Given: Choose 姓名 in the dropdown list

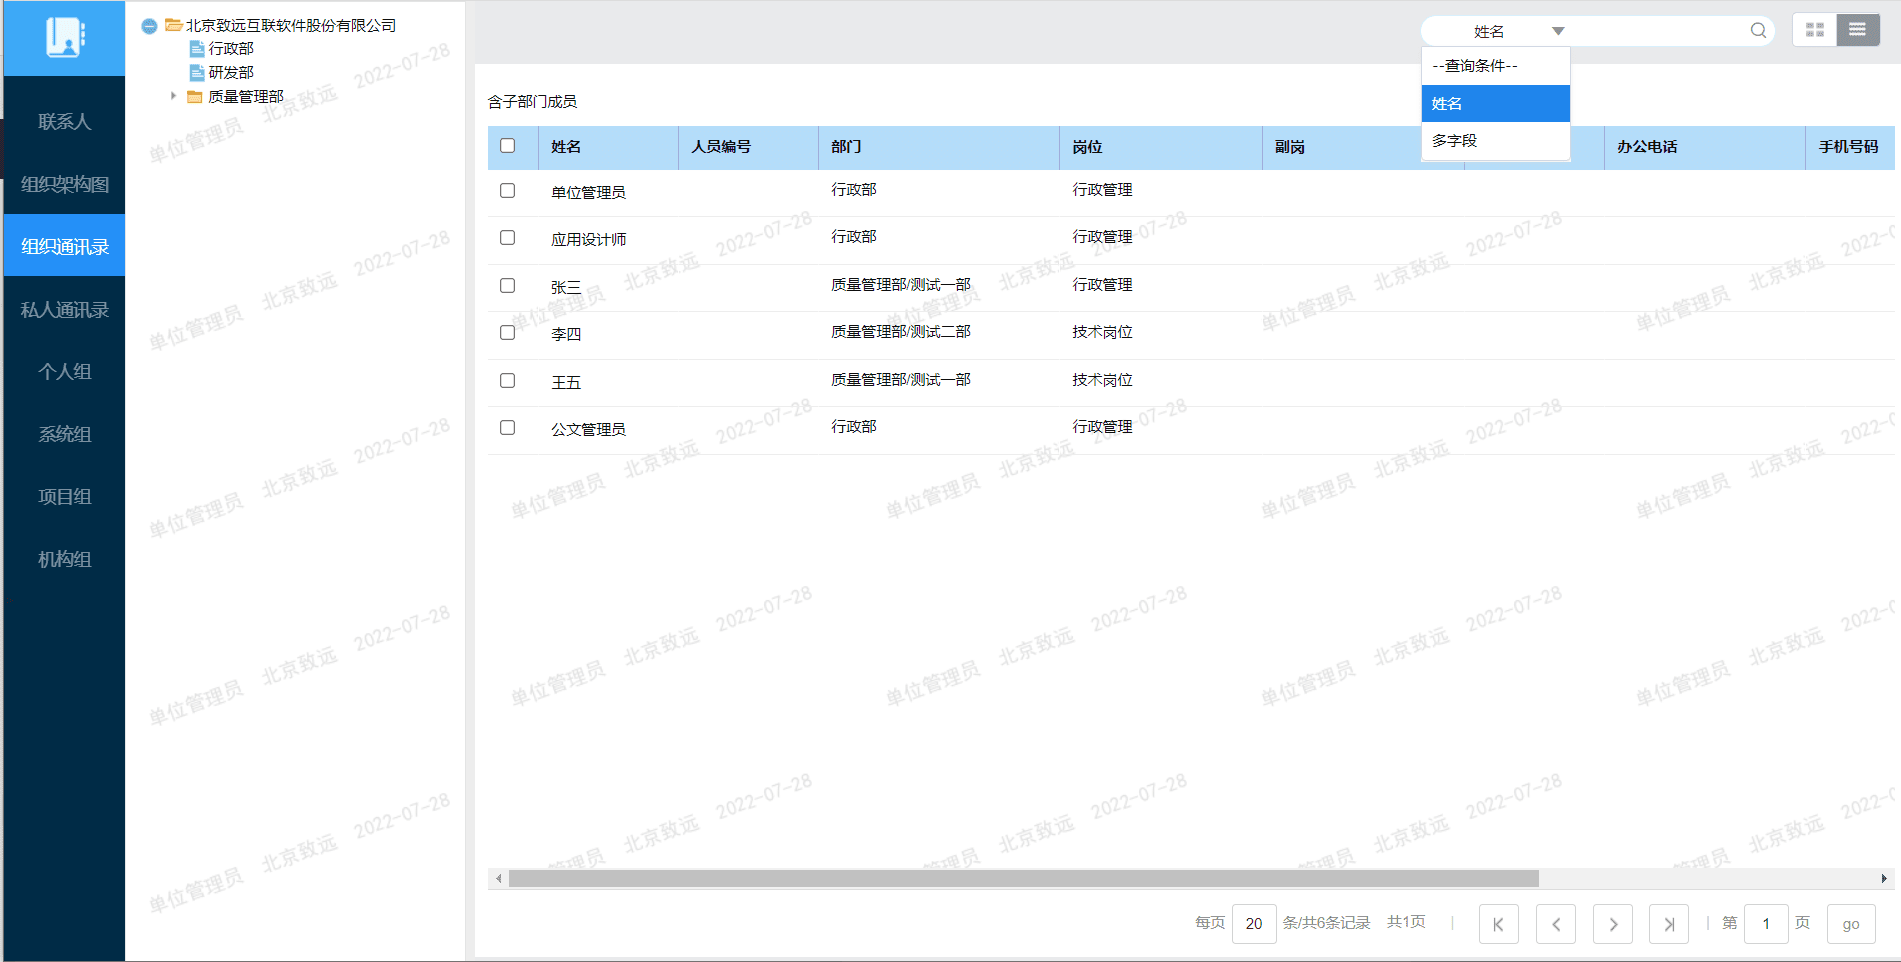Looking at the screenshot, I should coord(1496,103).
